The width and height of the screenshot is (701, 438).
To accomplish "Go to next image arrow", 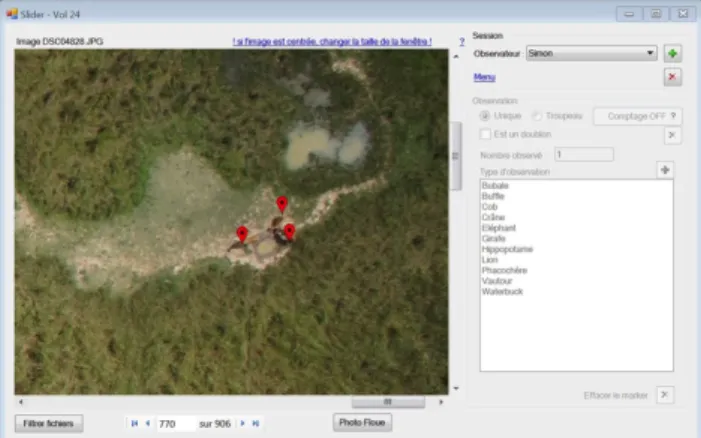I will [x=242, y=423].
